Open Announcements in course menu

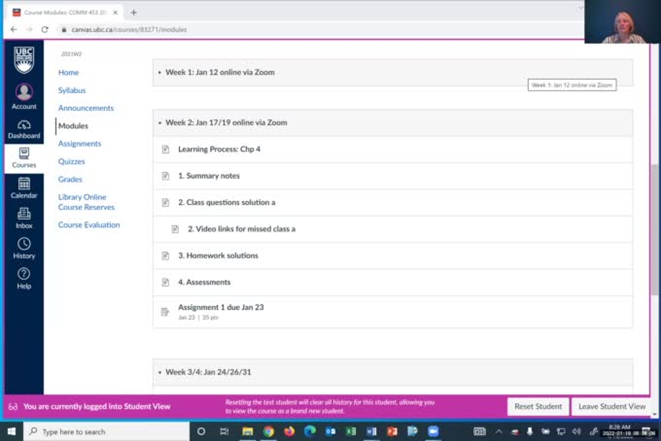(x=86, y=108)
